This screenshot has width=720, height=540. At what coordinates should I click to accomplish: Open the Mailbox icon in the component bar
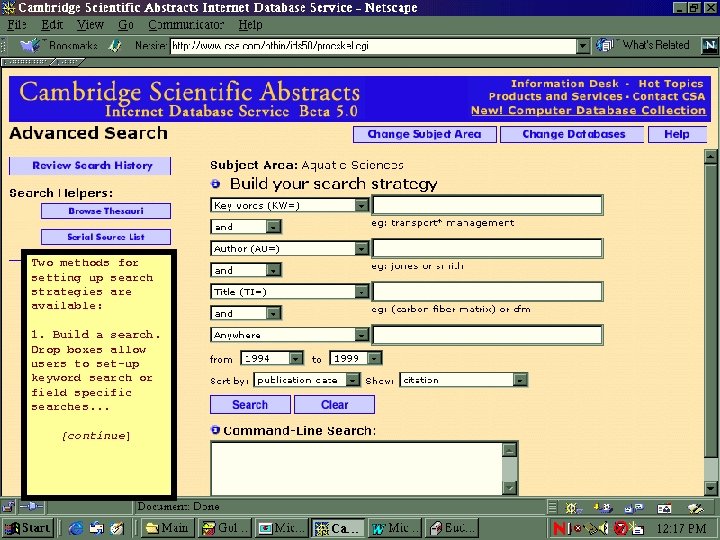pyautogui.click(x=603, y=508)
